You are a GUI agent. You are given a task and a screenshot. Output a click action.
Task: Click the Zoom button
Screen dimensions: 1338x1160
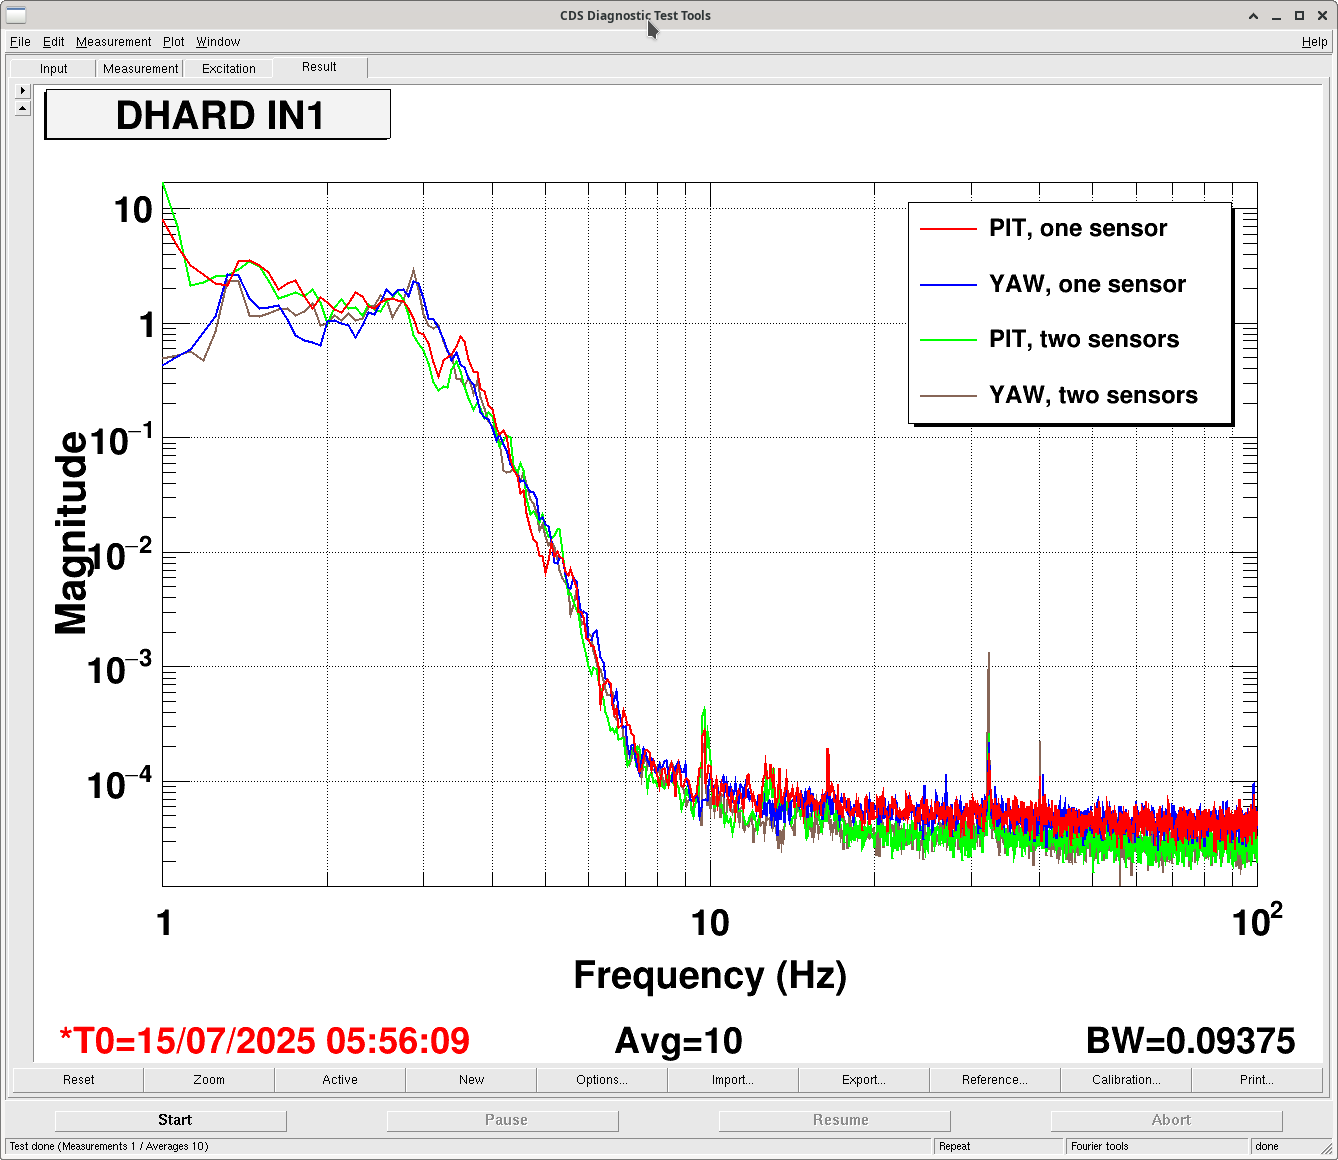click(x=209, y=1080)
